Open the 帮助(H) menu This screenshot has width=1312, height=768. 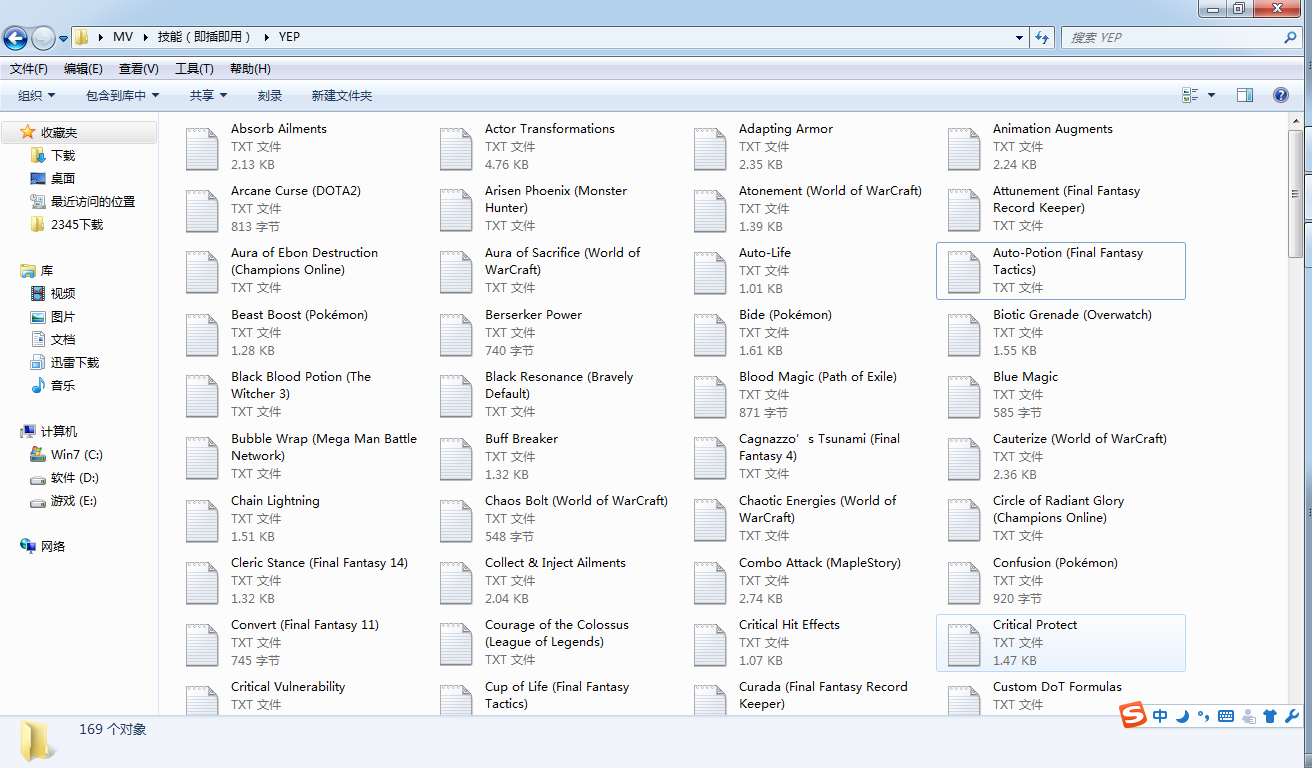(250, 69)
